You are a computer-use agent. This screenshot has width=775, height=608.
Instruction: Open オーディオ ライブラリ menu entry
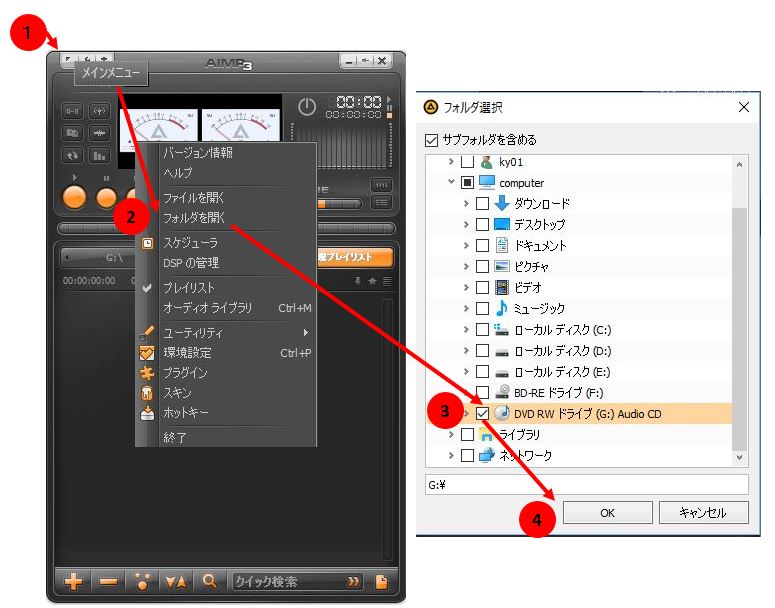[208, 307]
